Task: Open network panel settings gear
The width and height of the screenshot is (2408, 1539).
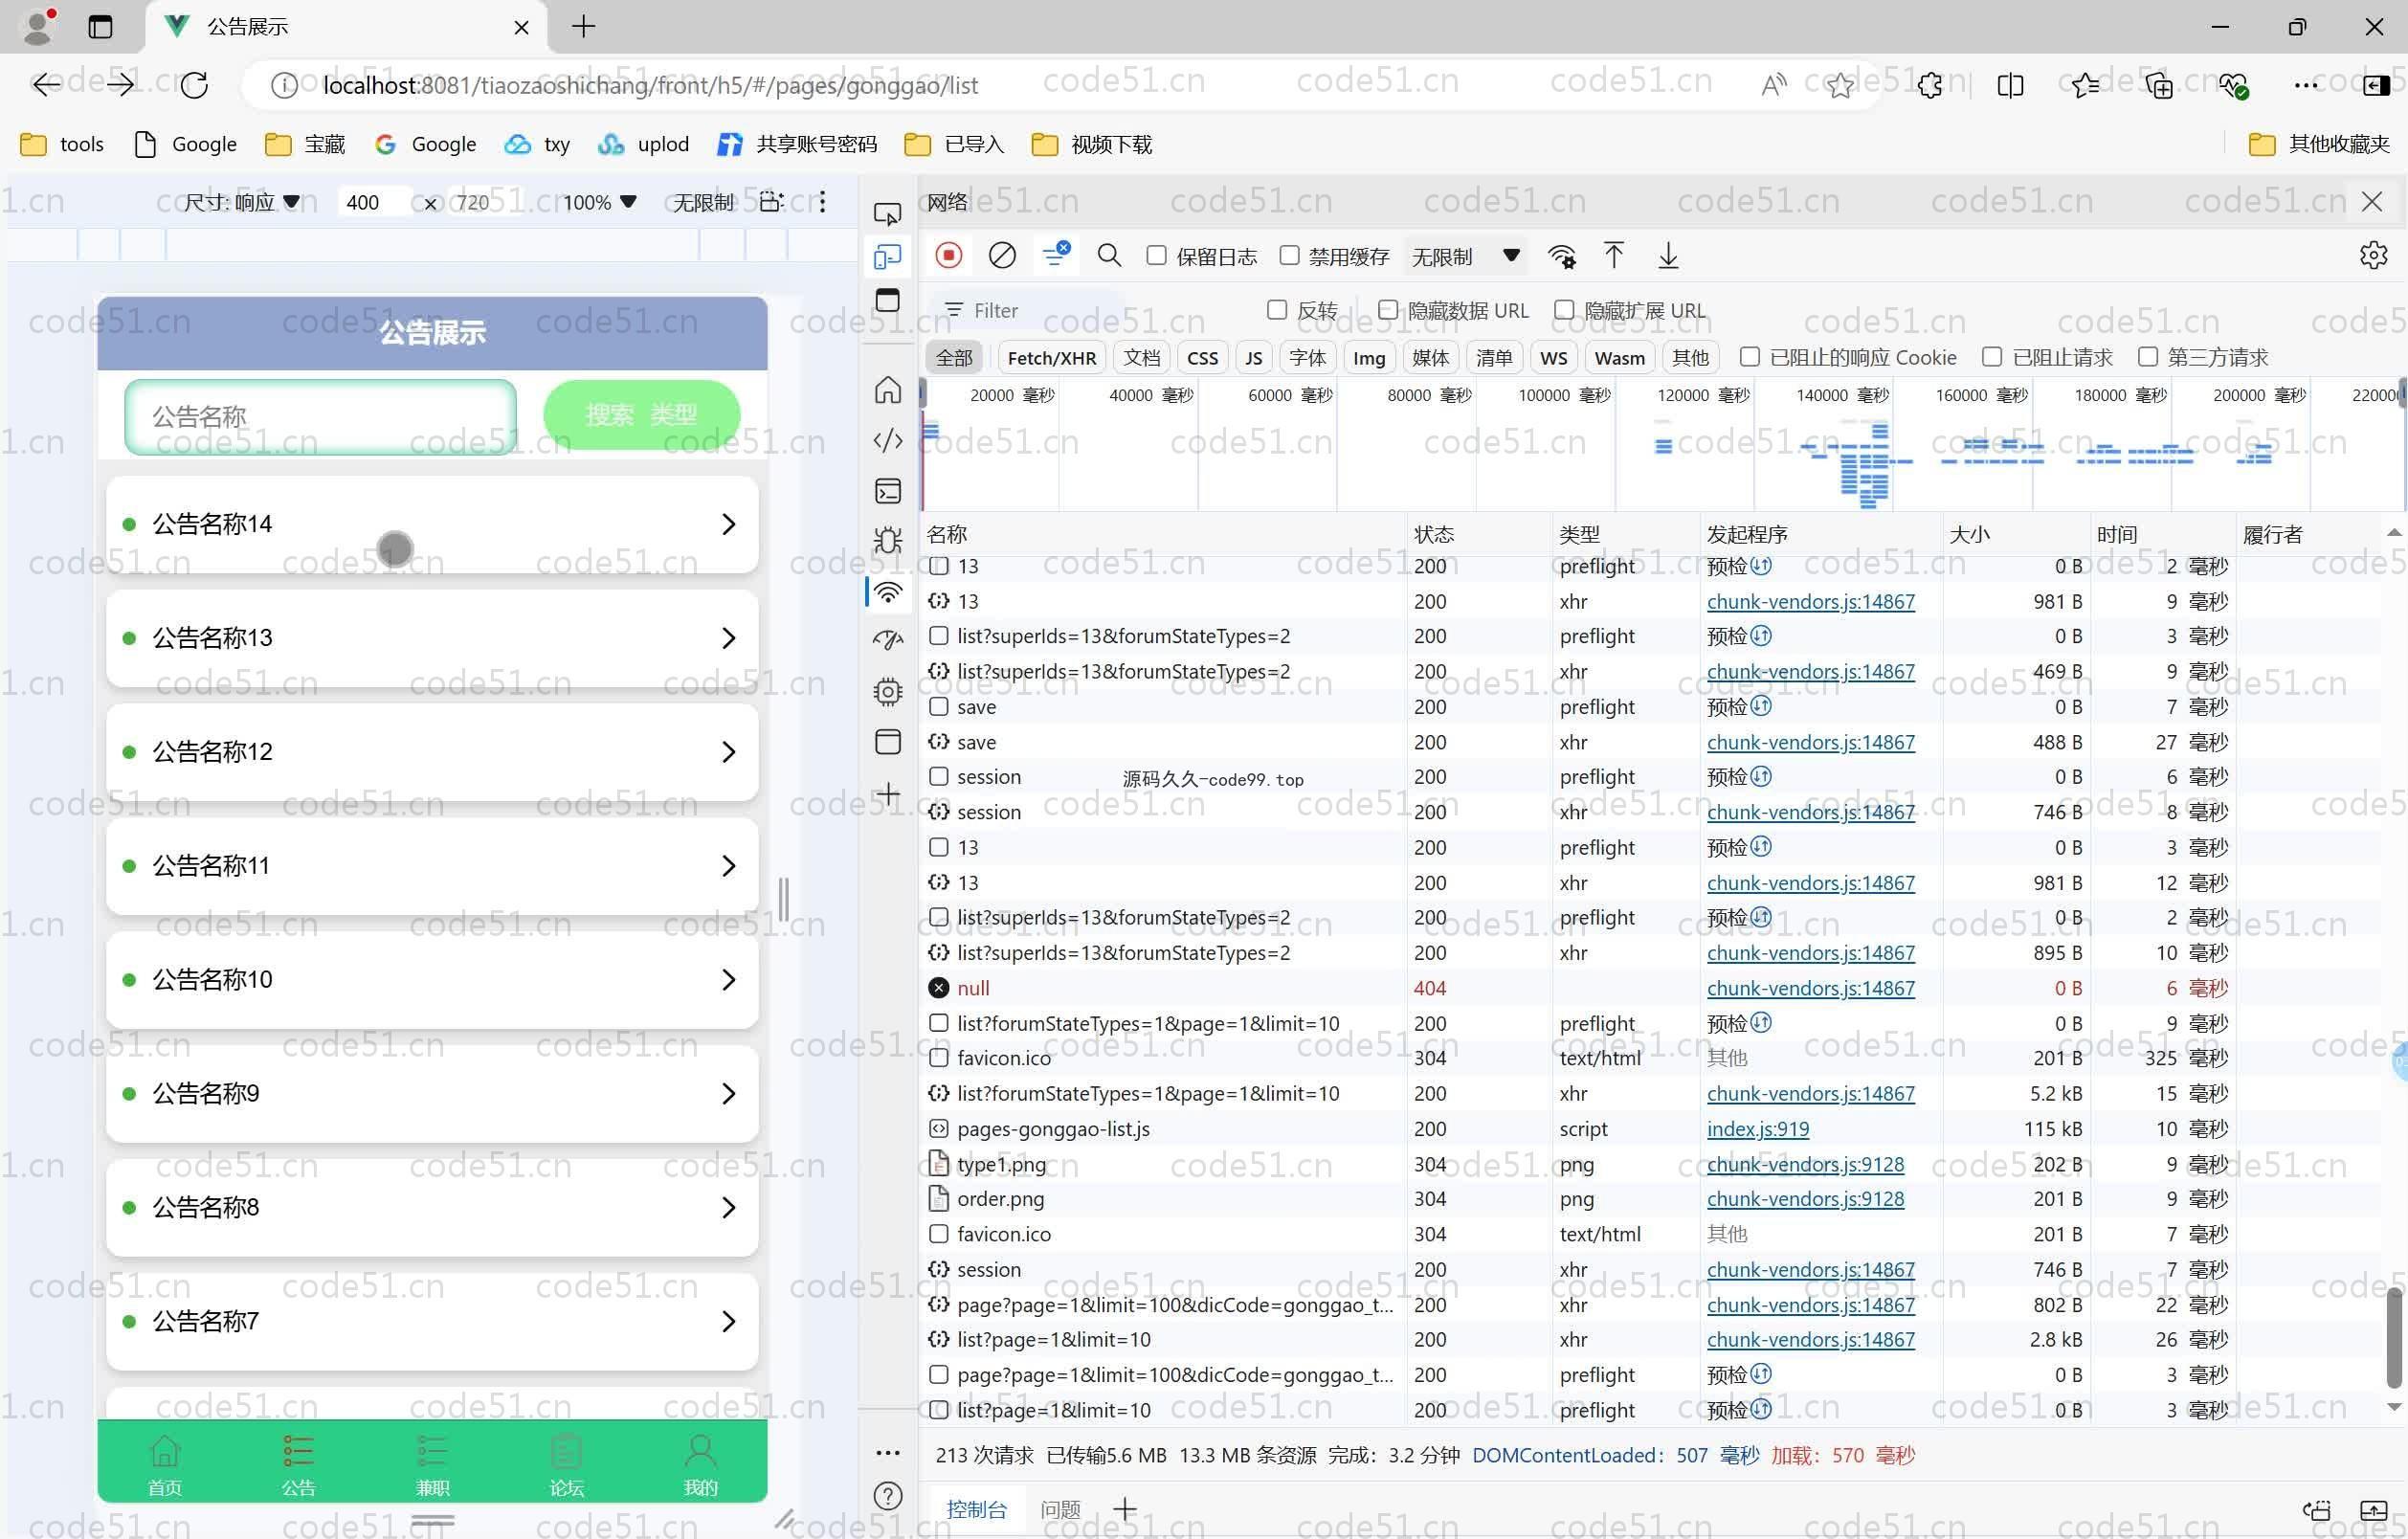Action: tap(2373, 256)
